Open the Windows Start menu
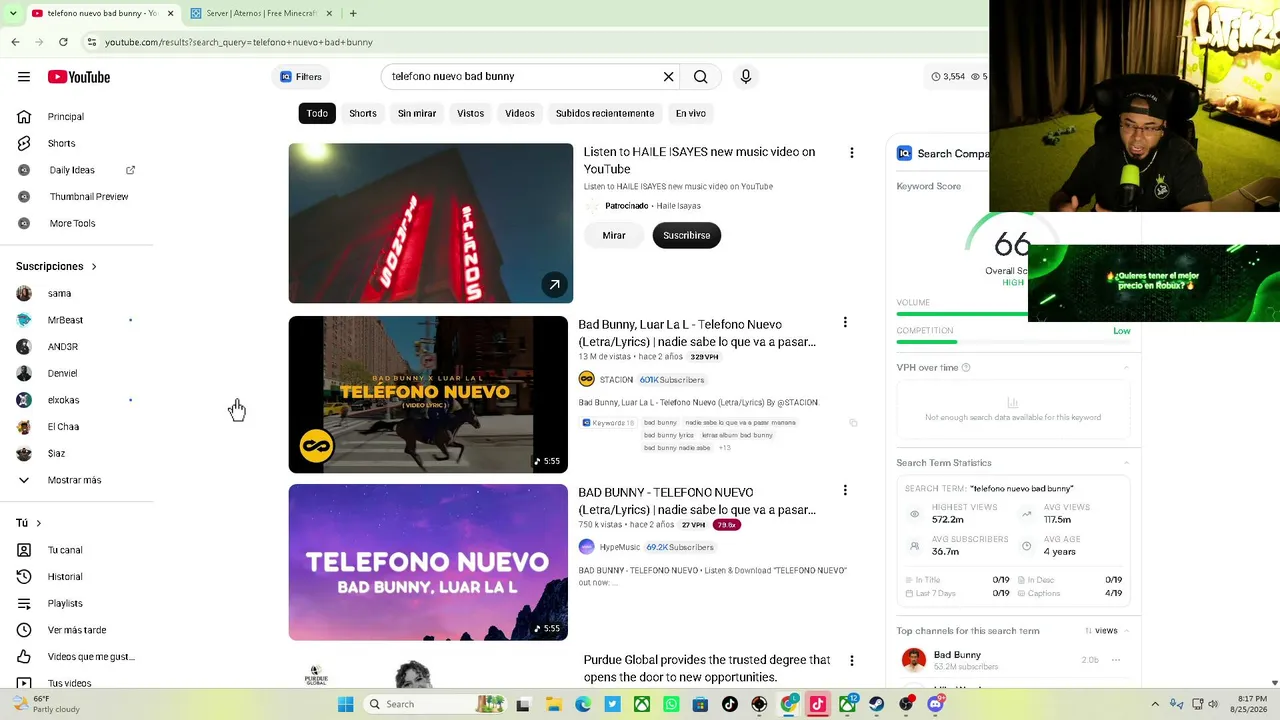 pos(345,704)
